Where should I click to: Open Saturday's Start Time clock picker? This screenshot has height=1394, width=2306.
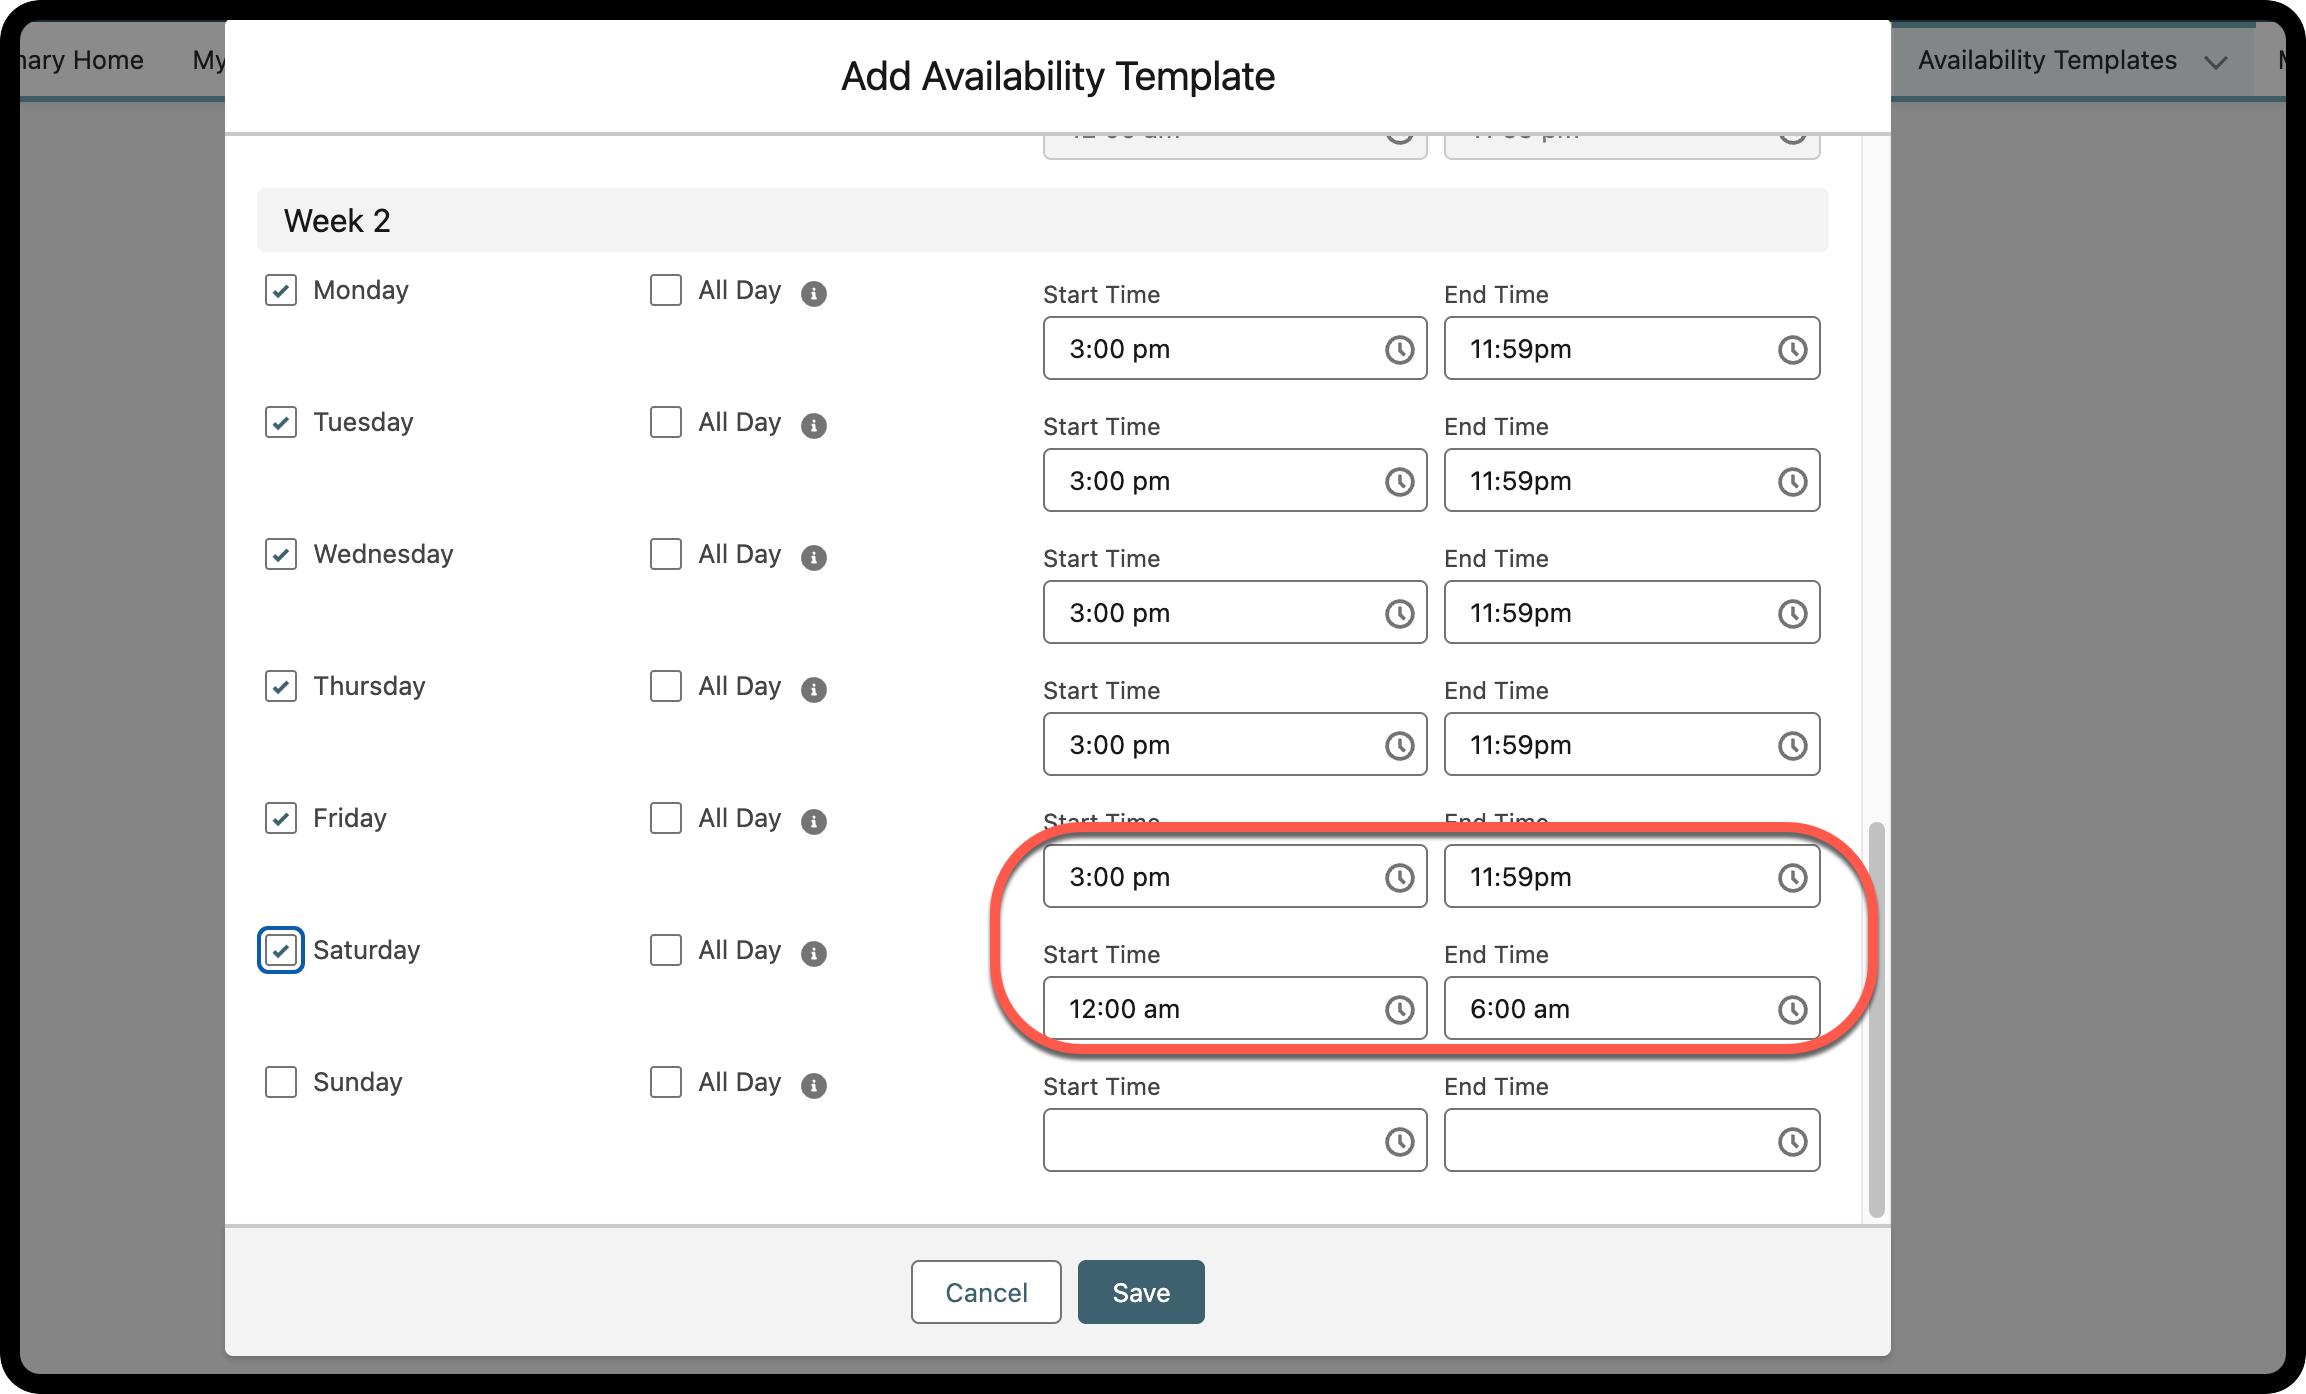click(x=1398, y=1008)
